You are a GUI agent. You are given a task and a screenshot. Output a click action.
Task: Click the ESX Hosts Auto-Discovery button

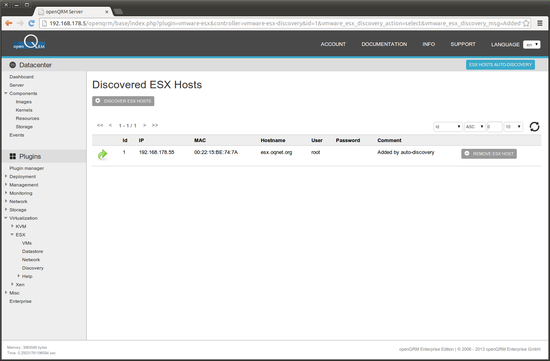coord(500,65)
